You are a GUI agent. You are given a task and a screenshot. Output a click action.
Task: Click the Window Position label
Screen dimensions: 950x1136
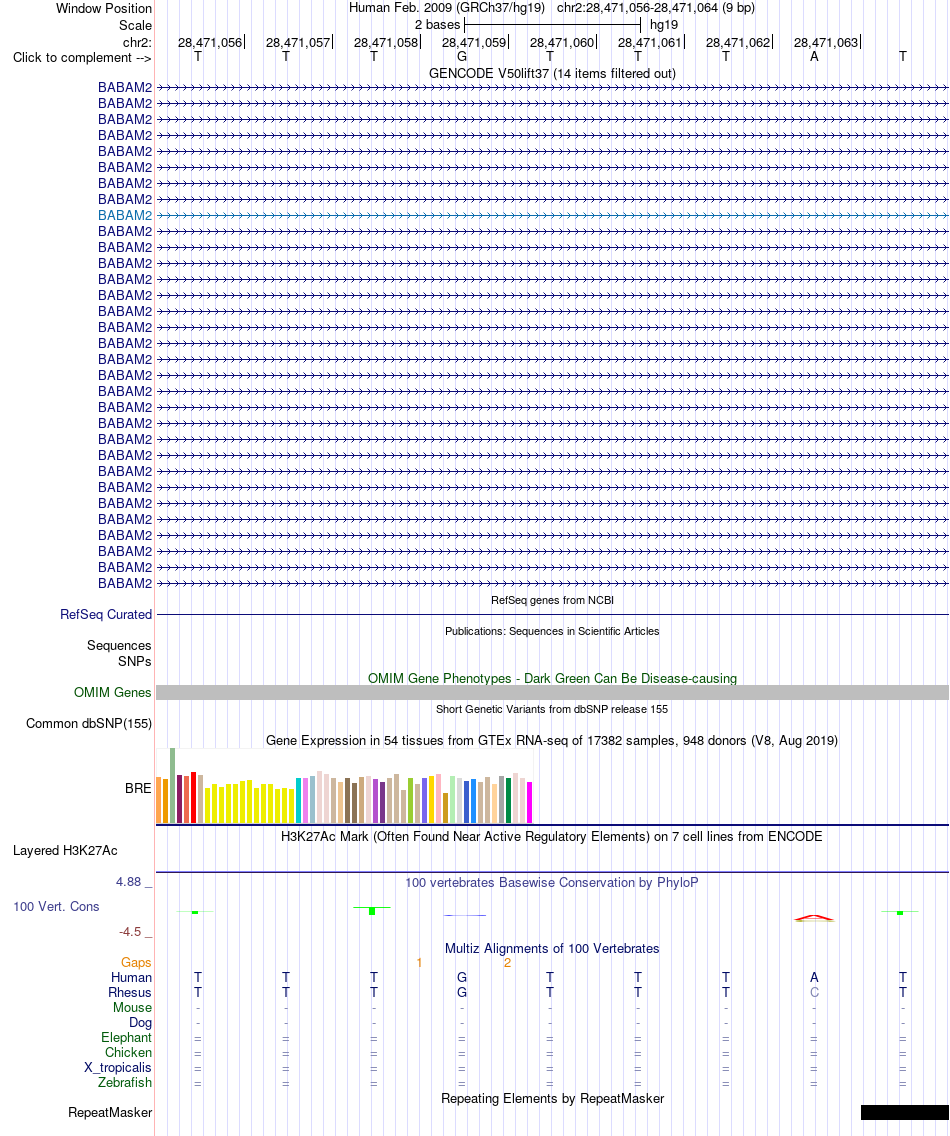104,9
